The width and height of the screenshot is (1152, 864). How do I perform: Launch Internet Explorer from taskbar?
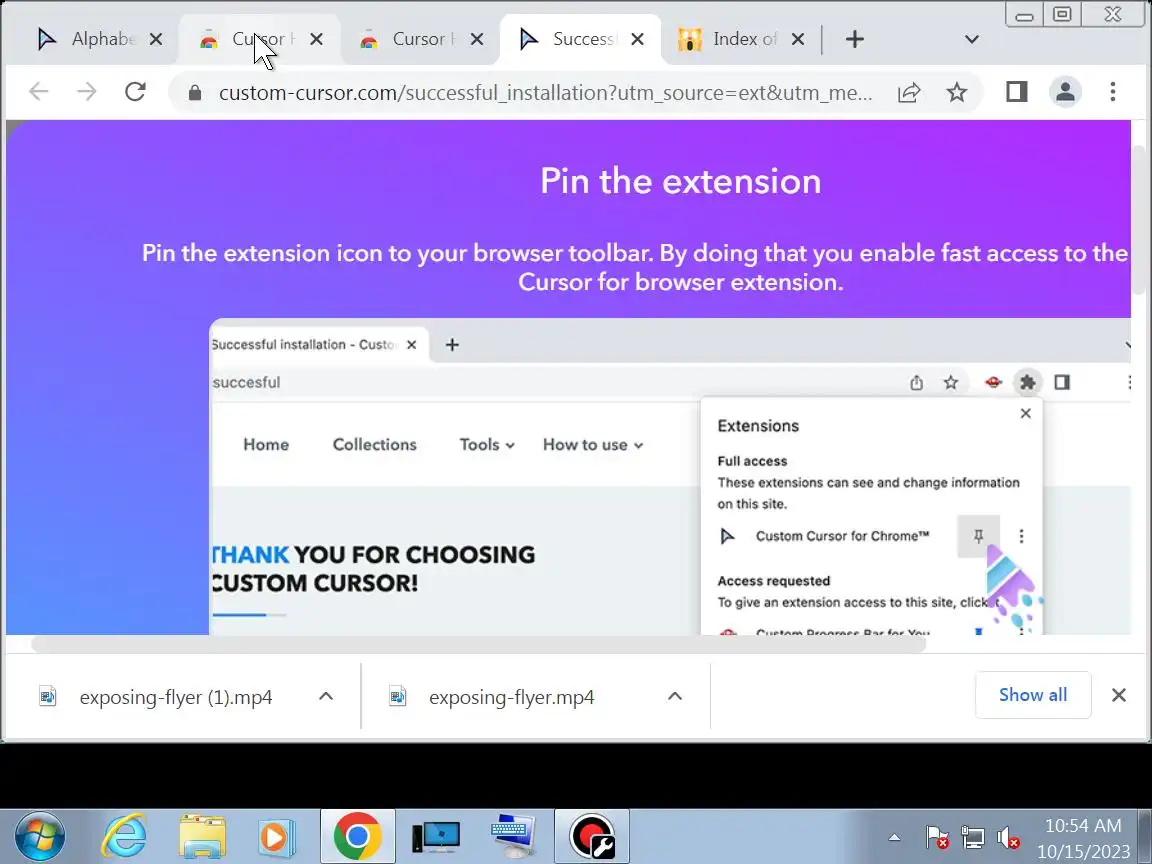click(123, 836)
